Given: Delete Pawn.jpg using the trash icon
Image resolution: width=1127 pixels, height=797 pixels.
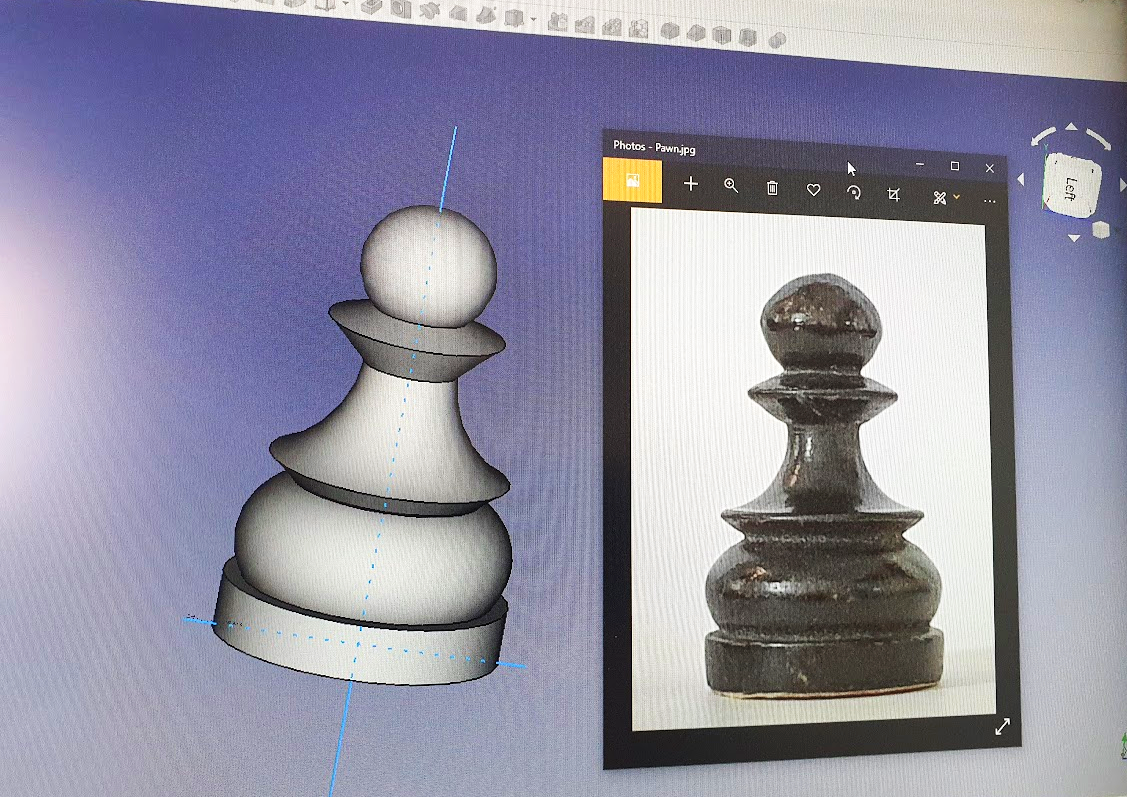Looking at the screenshot, I should (772, 188).
